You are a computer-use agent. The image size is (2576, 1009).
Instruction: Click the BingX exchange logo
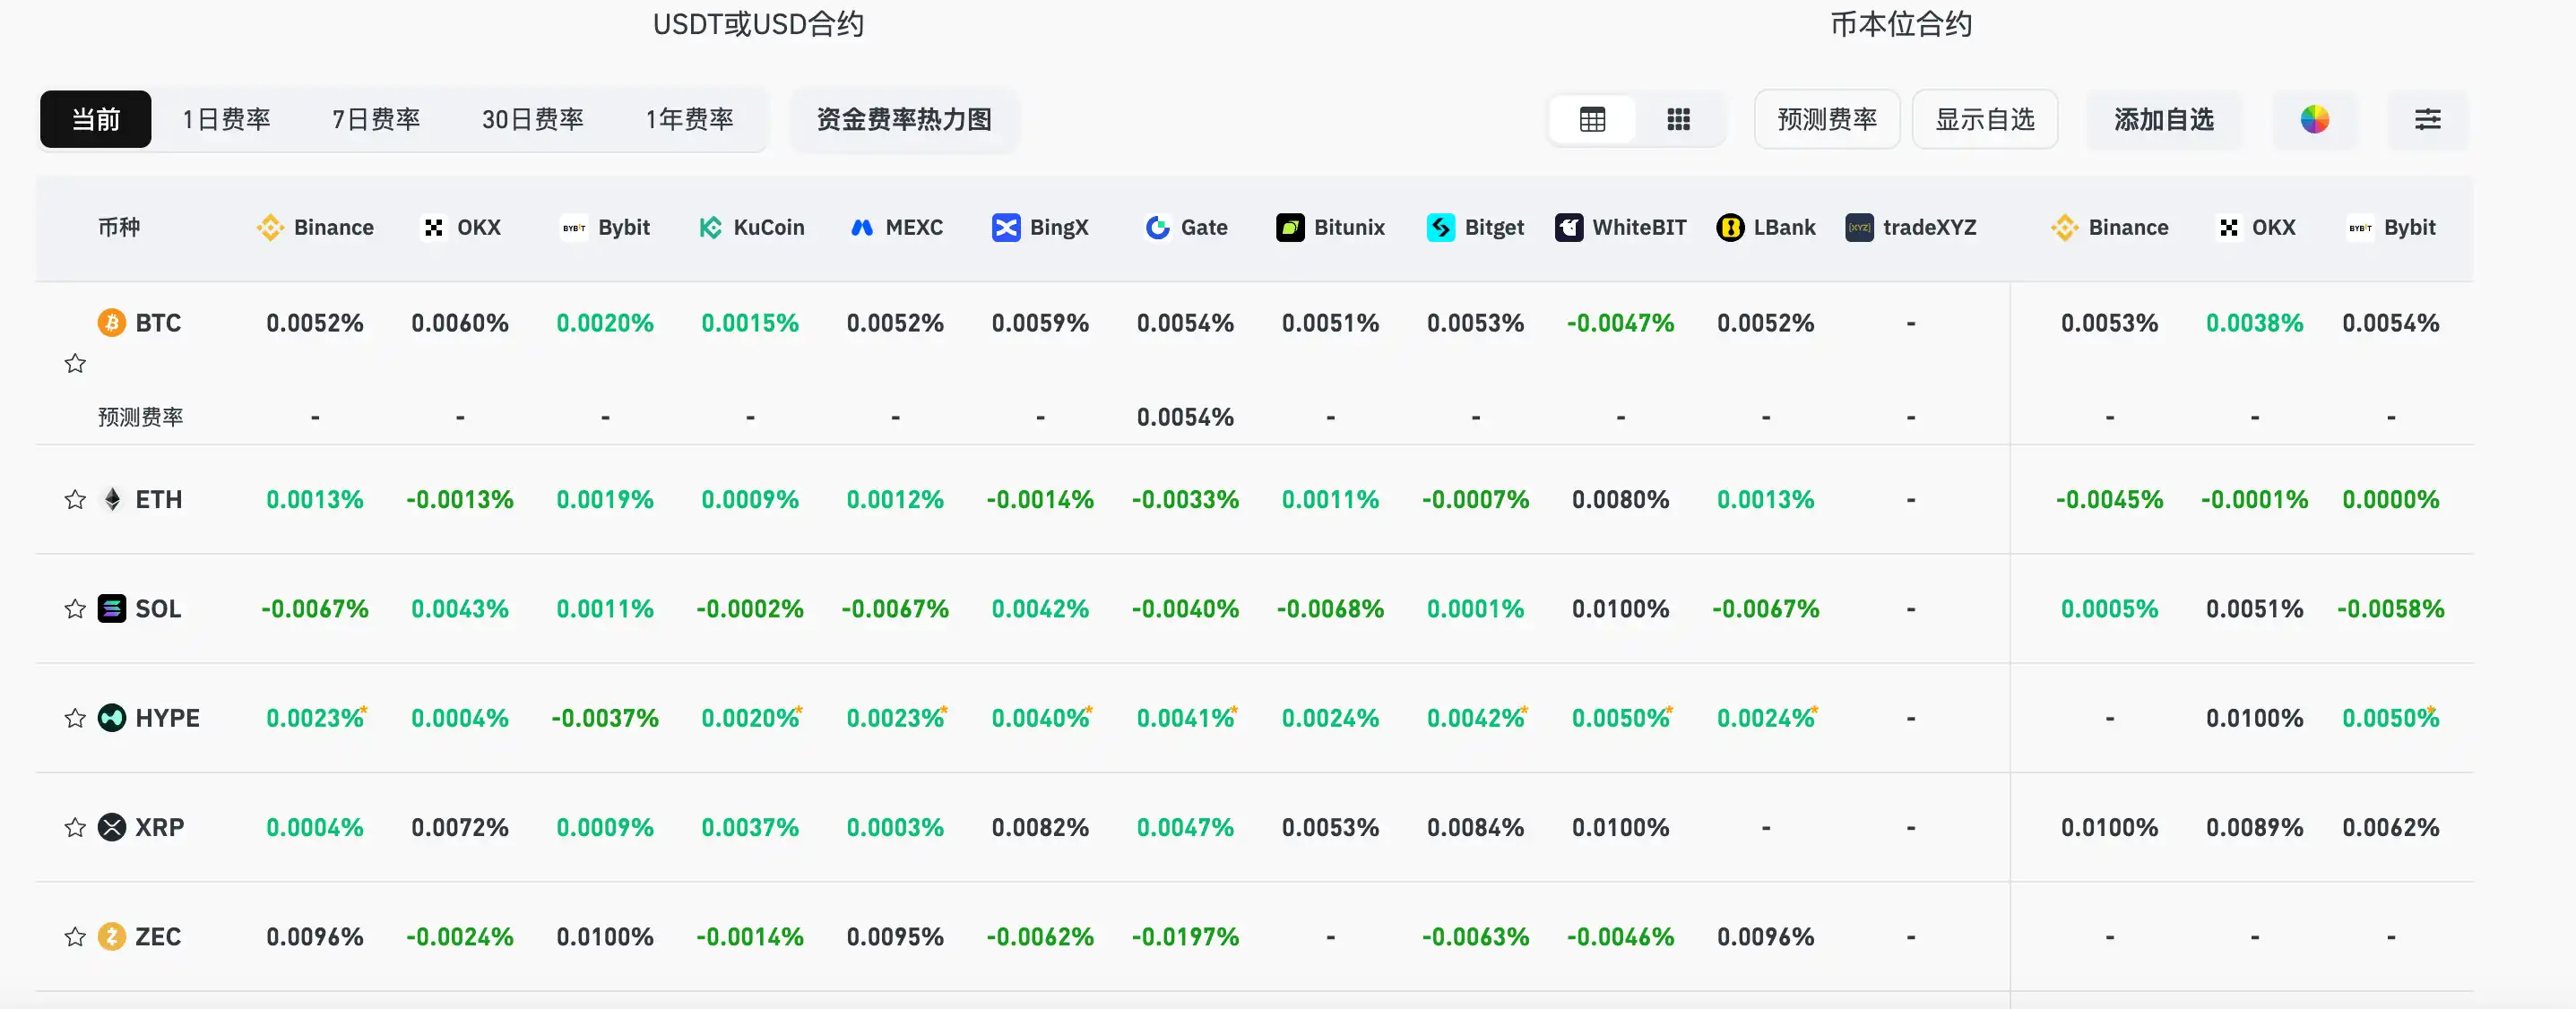(x=1006, y=228)
